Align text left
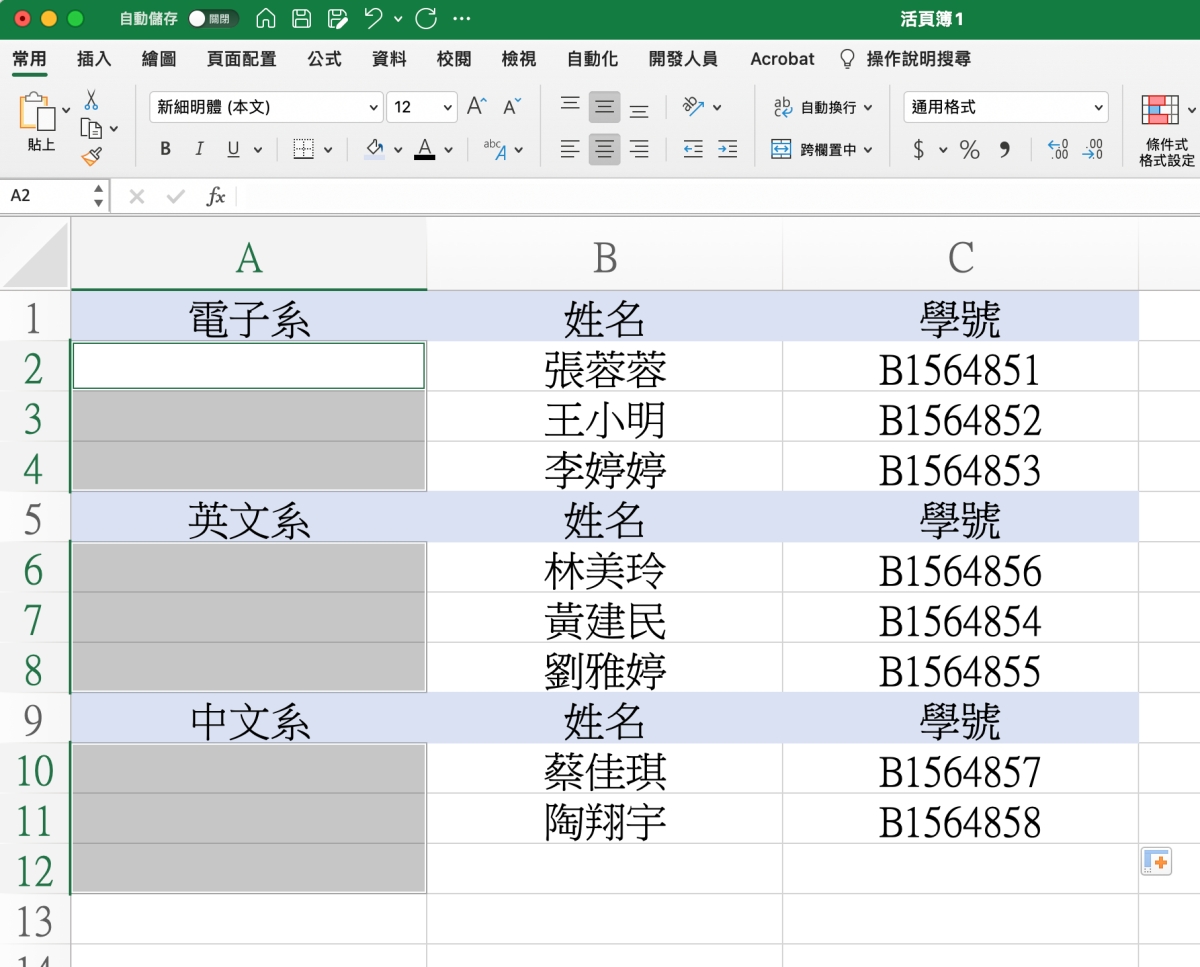Screen dimensions: 1200x967 tap(570, 149)
